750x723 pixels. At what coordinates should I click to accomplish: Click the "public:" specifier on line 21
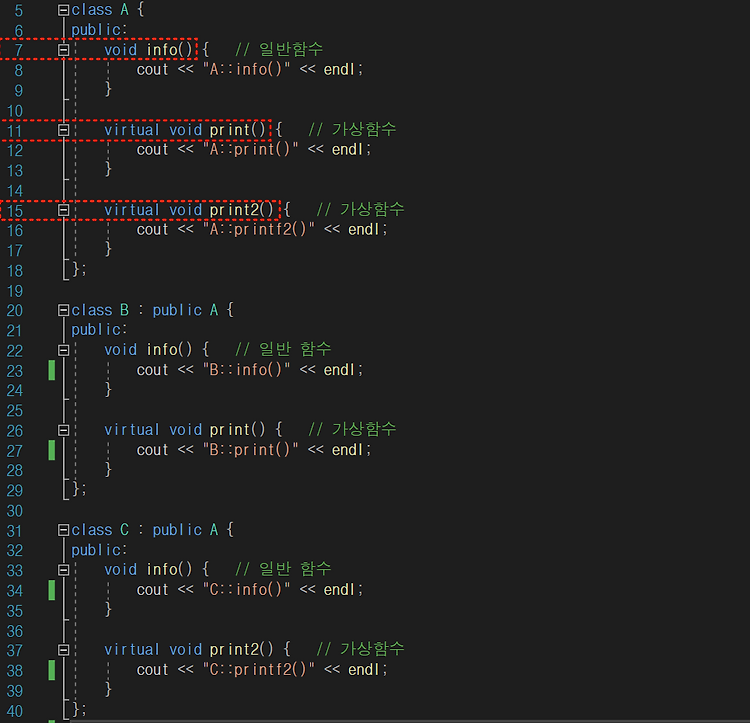[99, 330]
